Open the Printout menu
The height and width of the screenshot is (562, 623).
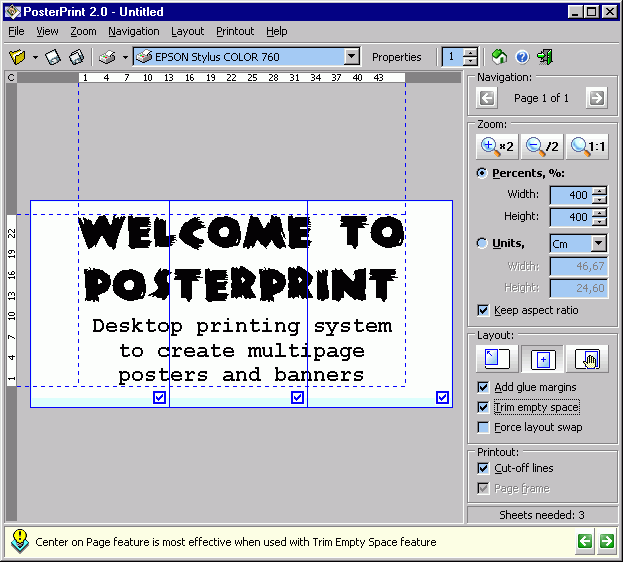[x=235, y=31]
